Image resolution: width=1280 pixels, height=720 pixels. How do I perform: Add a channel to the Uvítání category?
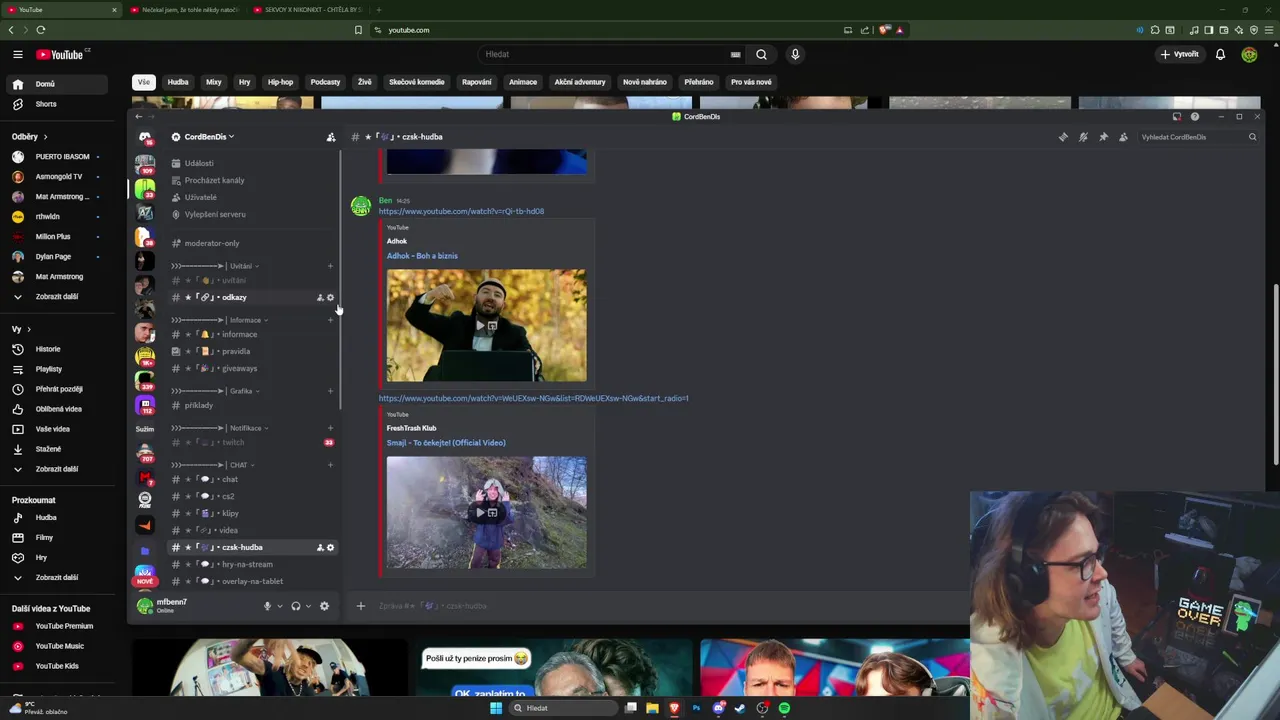pyautogui.click(x=331, y=266)
